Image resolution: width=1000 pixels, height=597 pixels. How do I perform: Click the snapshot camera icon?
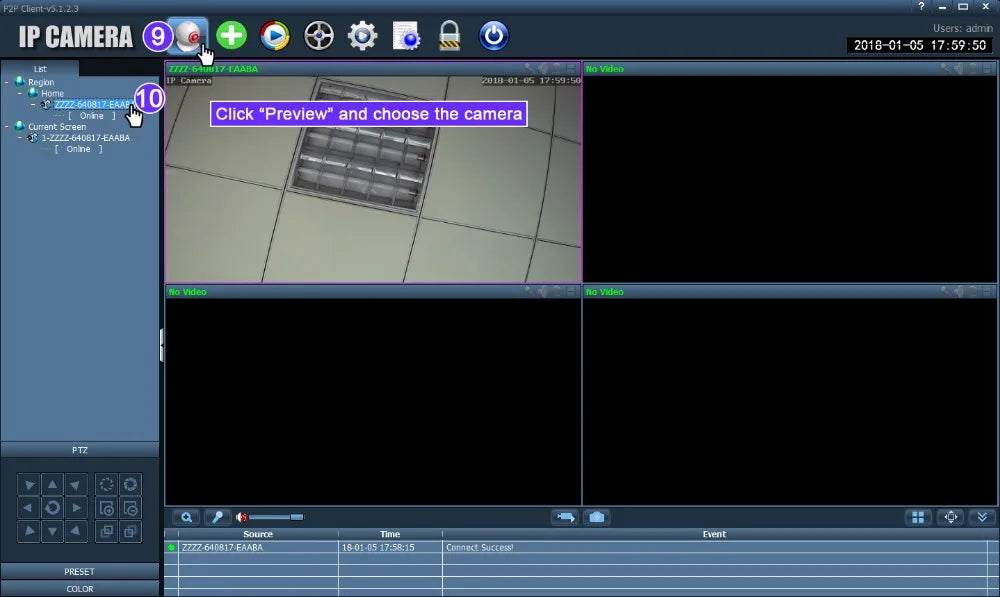pos(596,517)
